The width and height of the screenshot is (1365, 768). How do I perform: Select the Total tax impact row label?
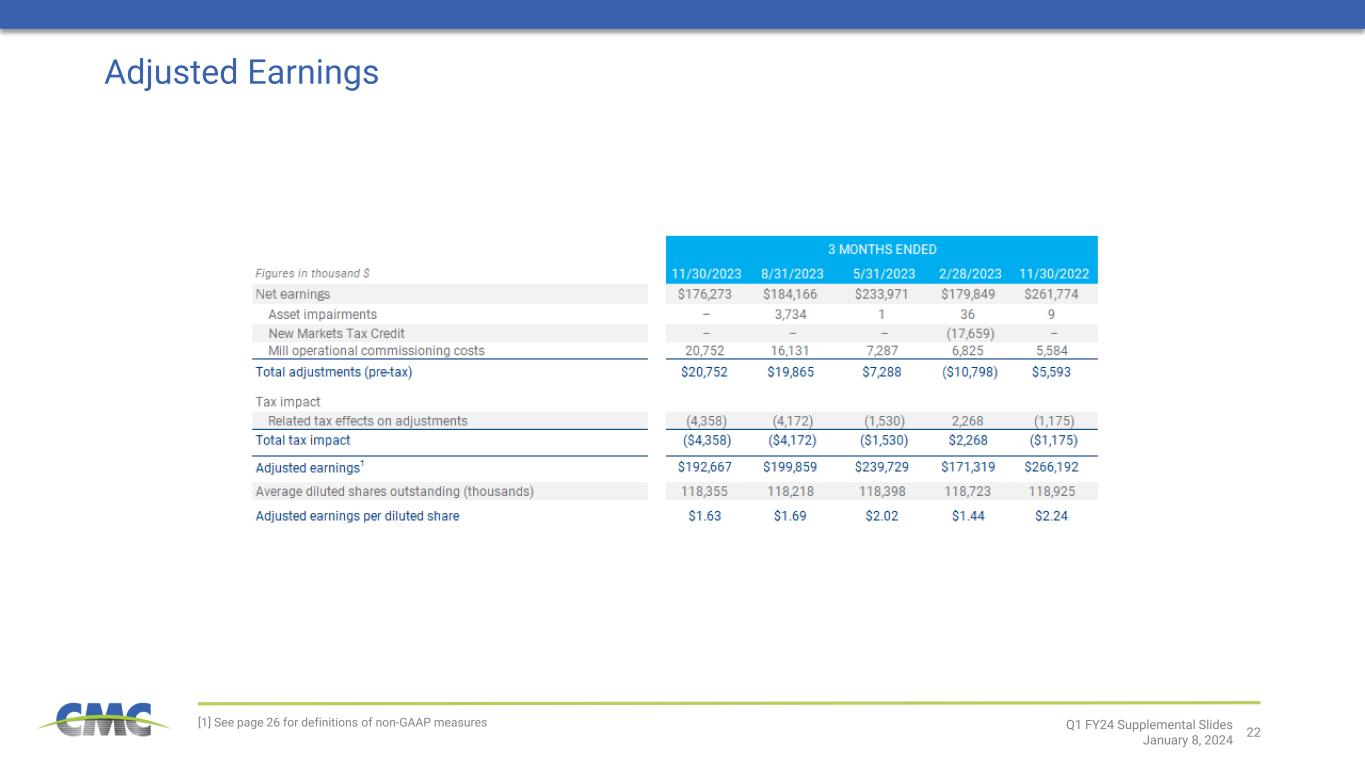303,440
